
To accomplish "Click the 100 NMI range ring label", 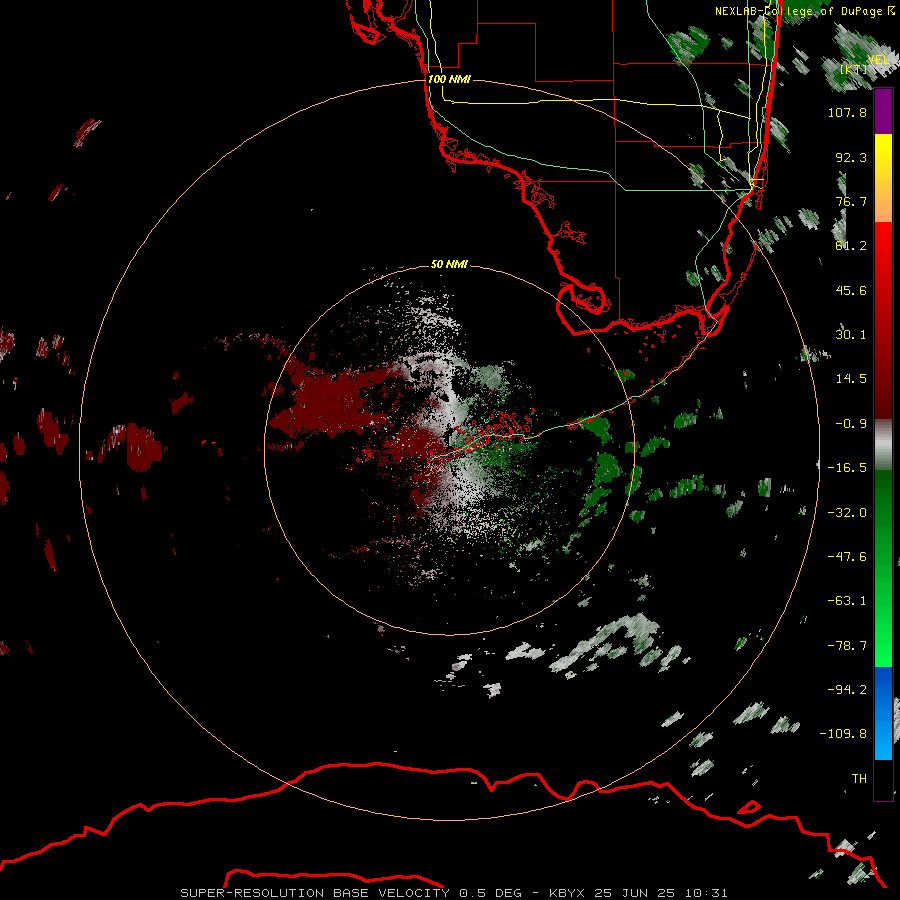I will click(449, 79).
